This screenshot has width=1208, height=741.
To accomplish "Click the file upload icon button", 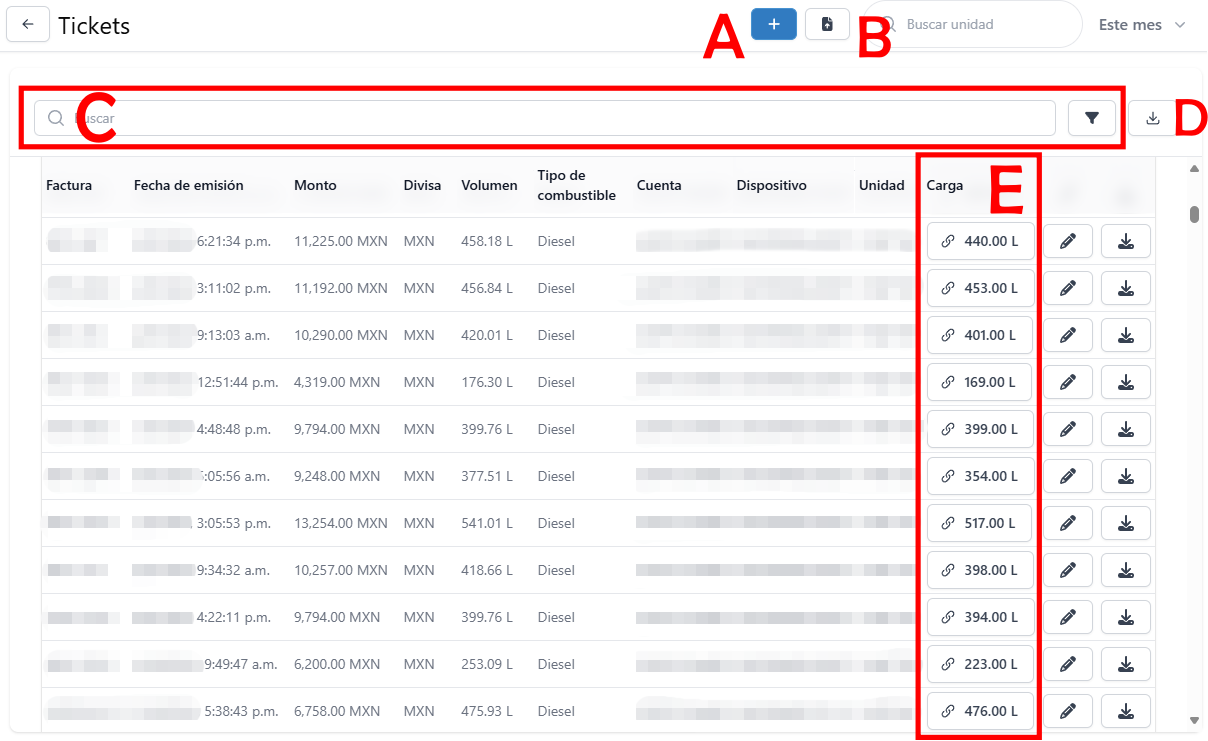I will (x=827, y=24).
